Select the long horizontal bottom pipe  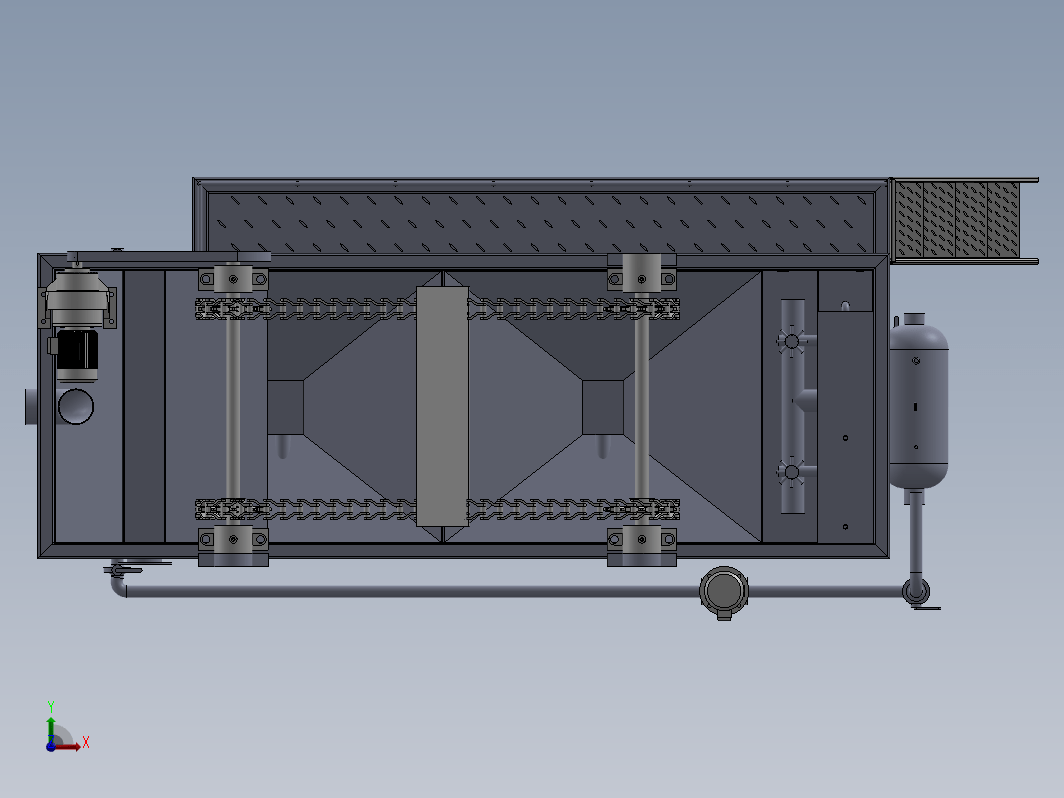coord(413,592)
